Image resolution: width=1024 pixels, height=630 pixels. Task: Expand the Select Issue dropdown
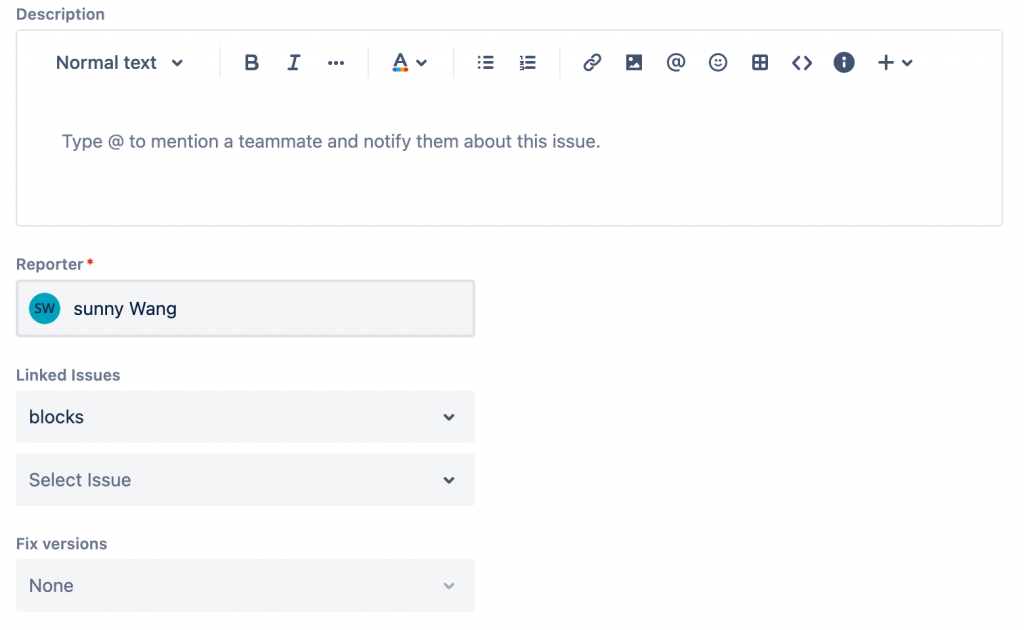245,480
